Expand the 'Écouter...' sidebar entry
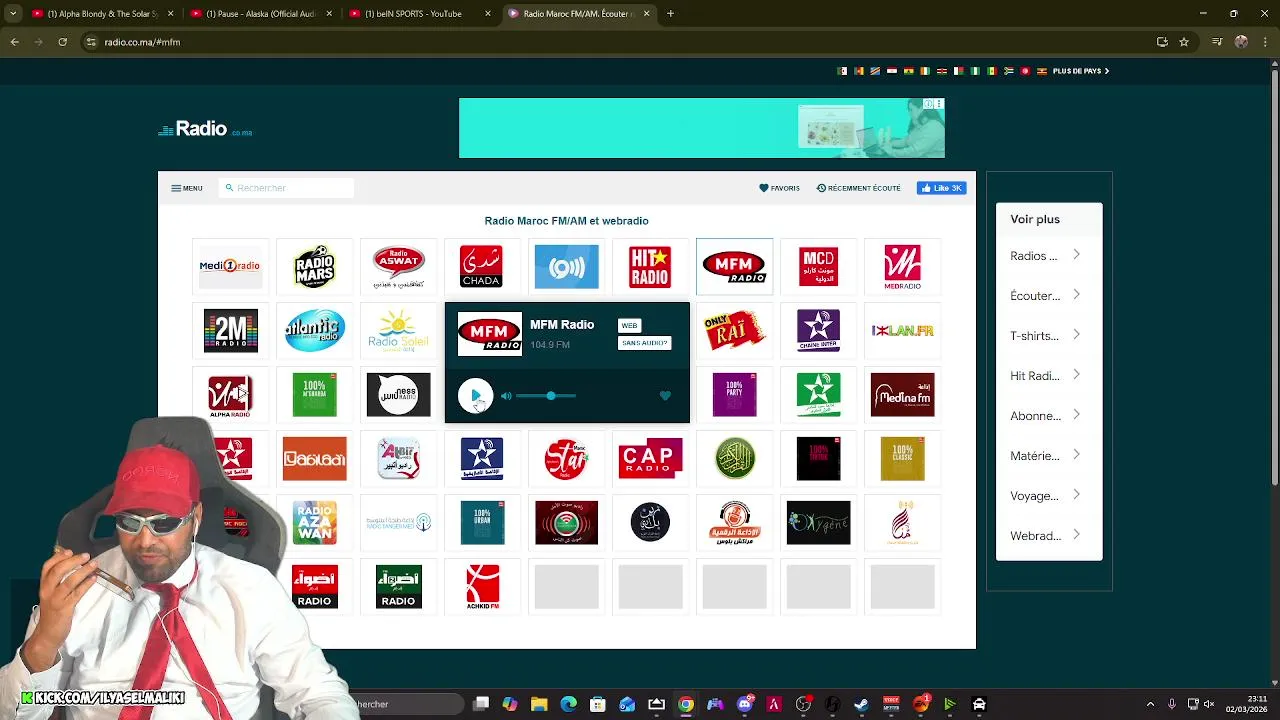Screen dimensions: 1280x720 [1045, 296]
